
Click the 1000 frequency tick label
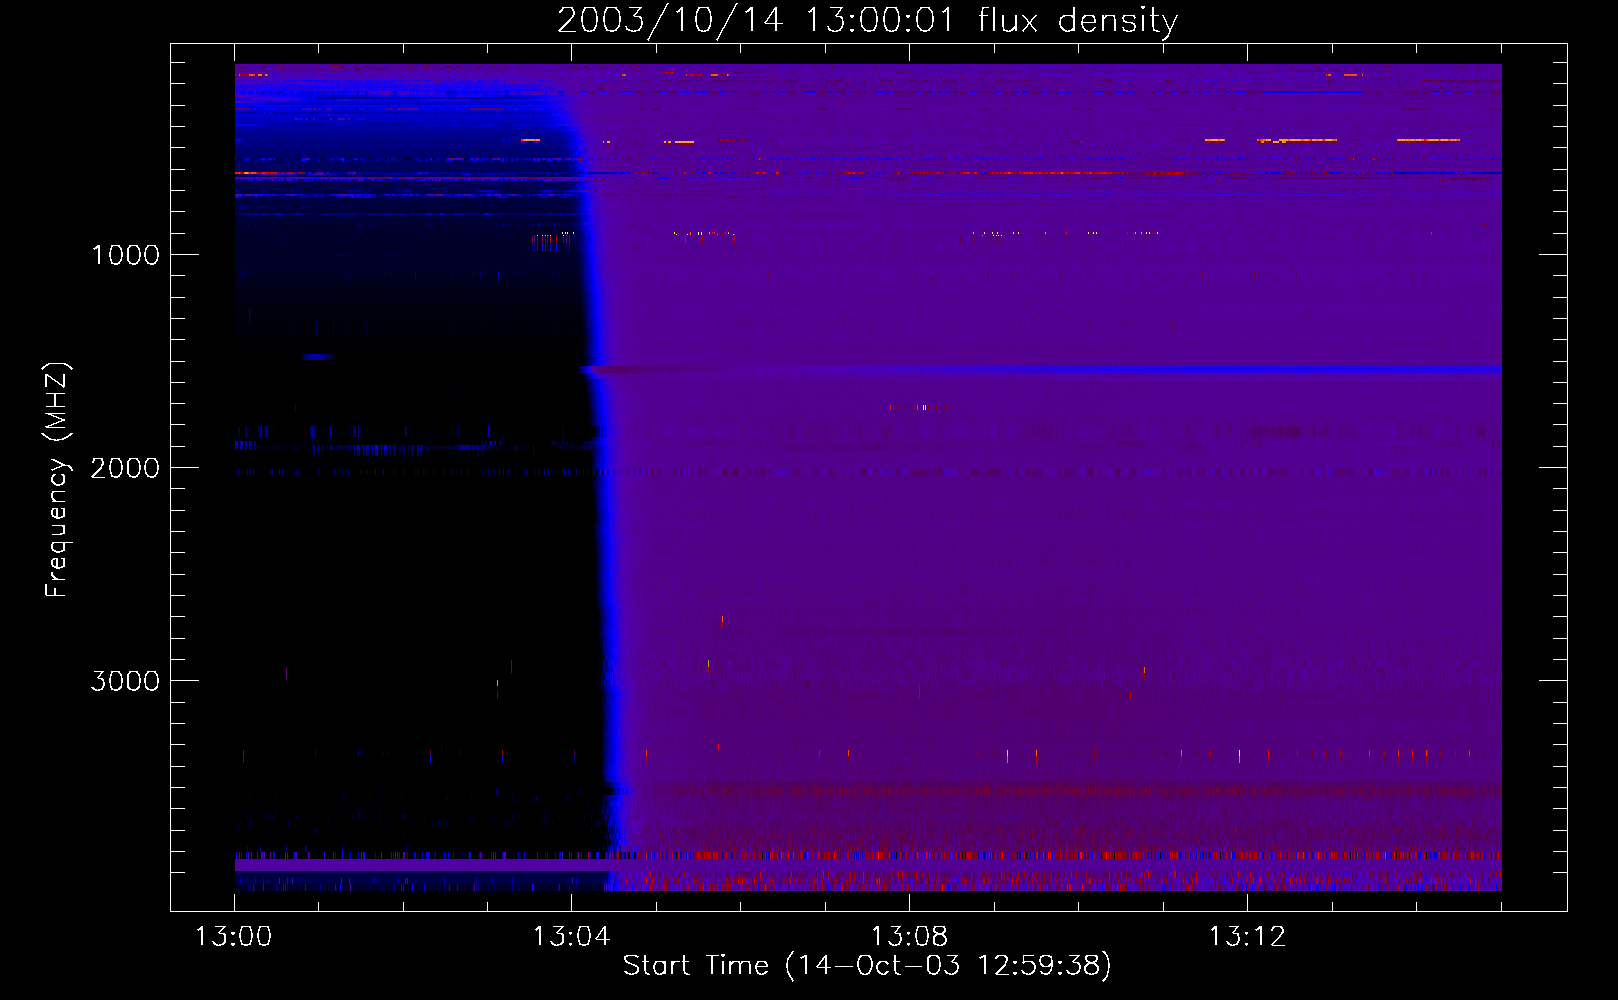pos(126,255)
